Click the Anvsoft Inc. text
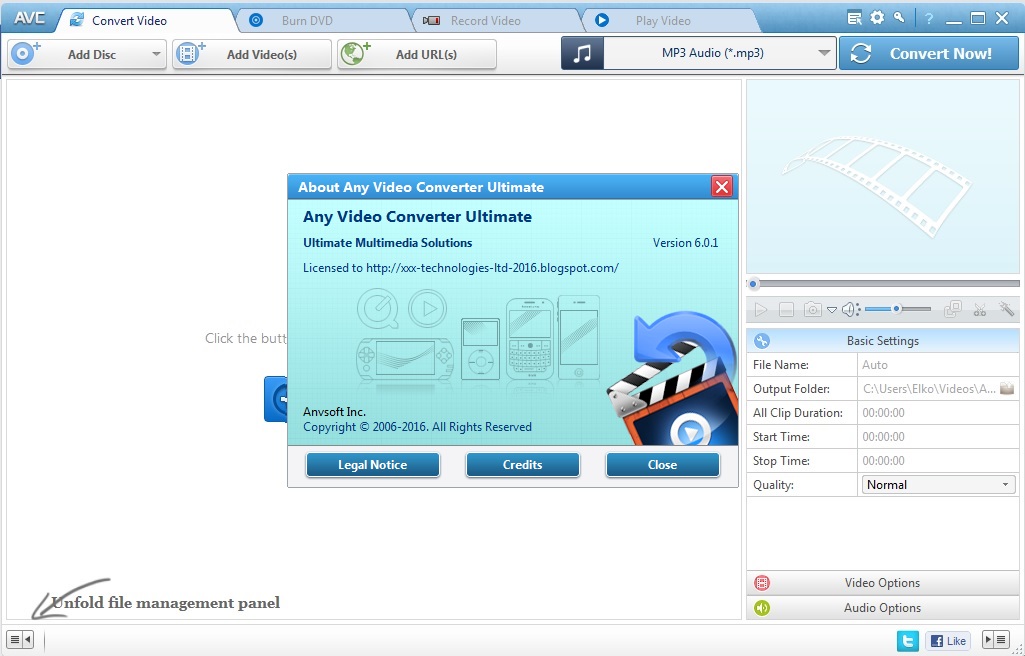The width and height of the screenshot is (1025, 656). (334, 412)
